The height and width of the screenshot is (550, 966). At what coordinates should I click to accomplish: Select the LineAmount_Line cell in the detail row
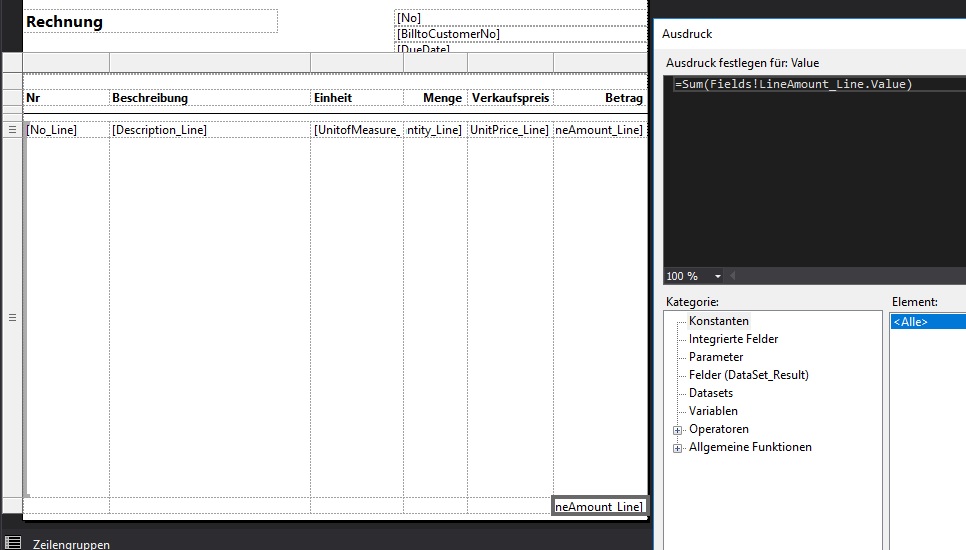pos(600,130)
